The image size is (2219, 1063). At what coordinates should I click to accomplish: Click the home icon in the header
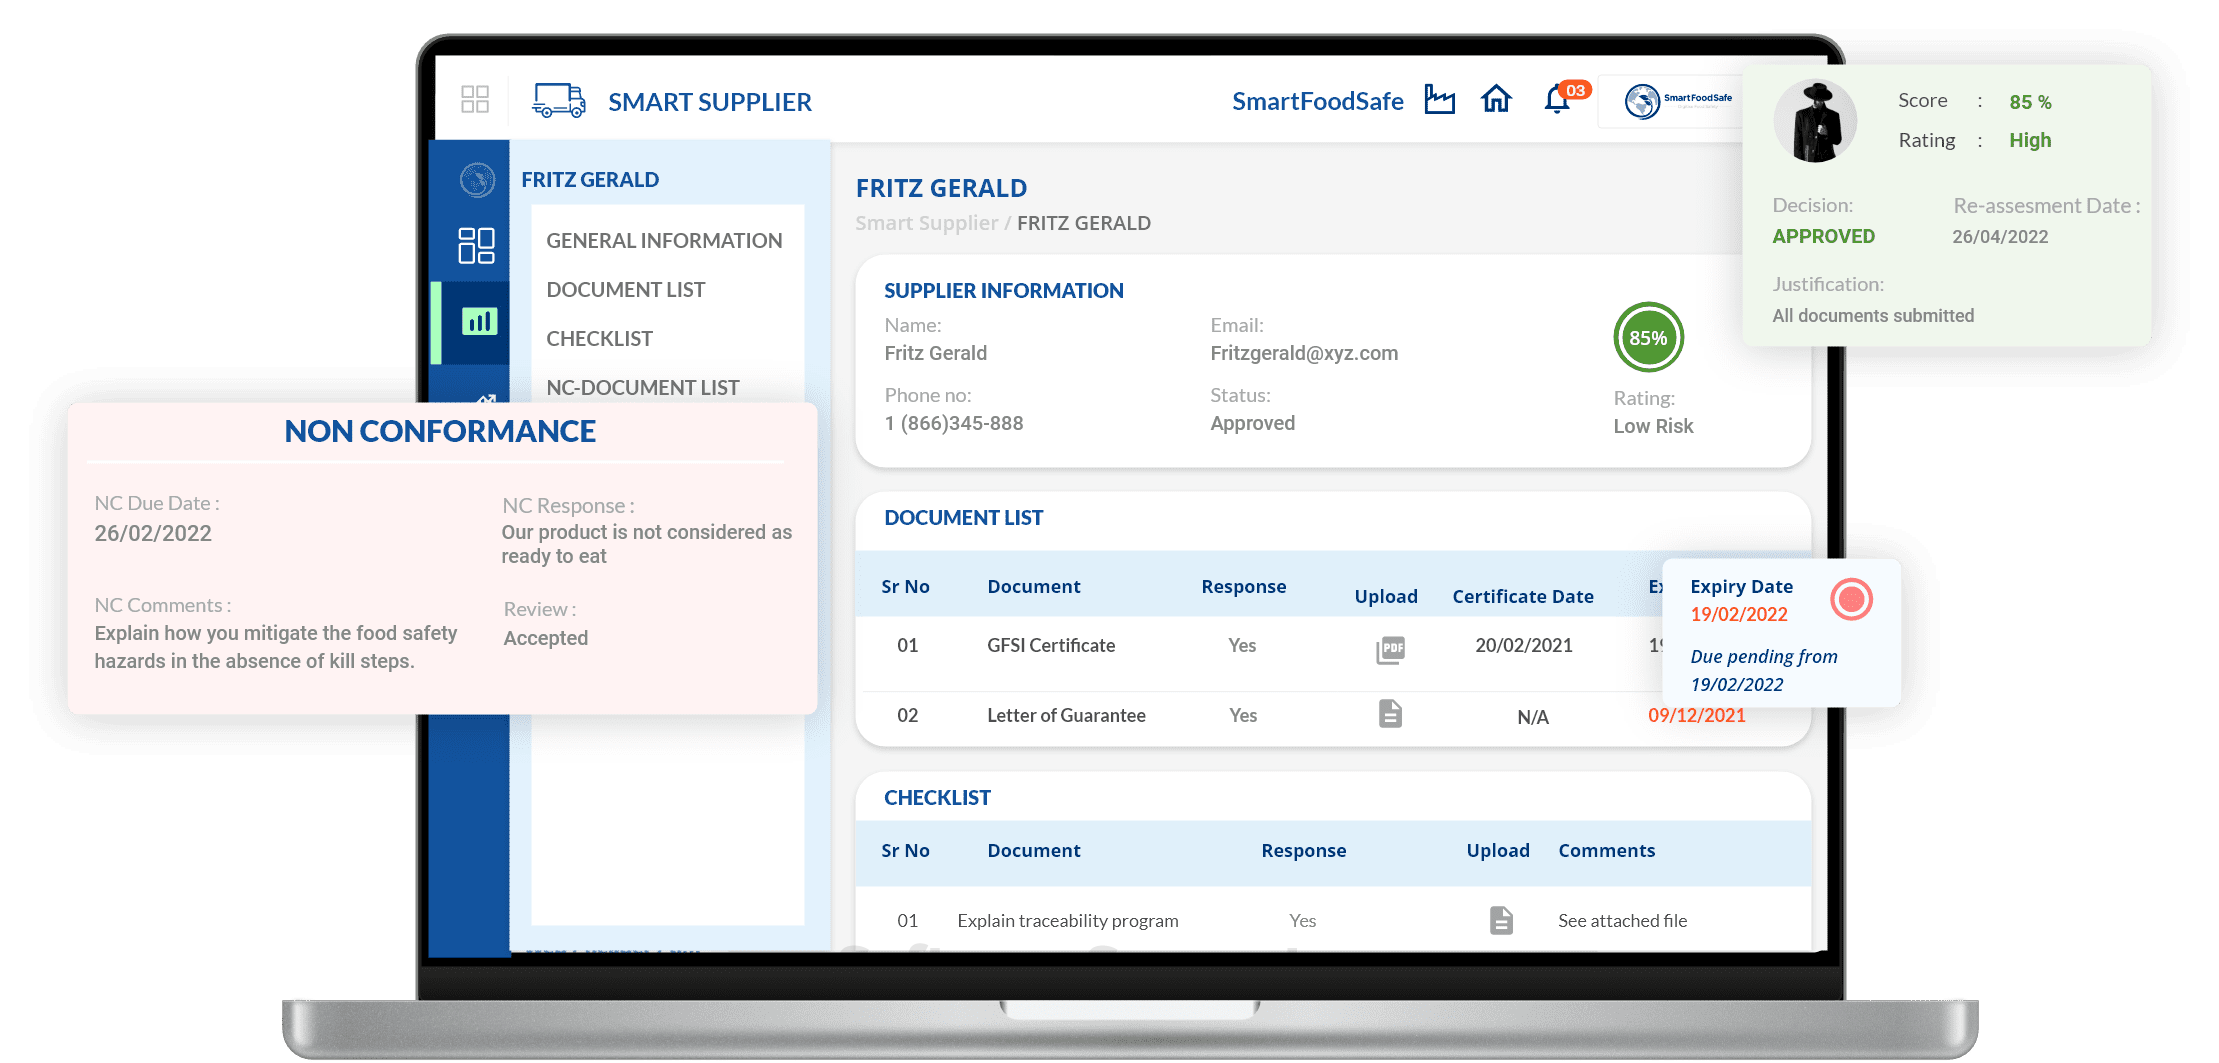pyautogui.click(x=1497, y=99)
